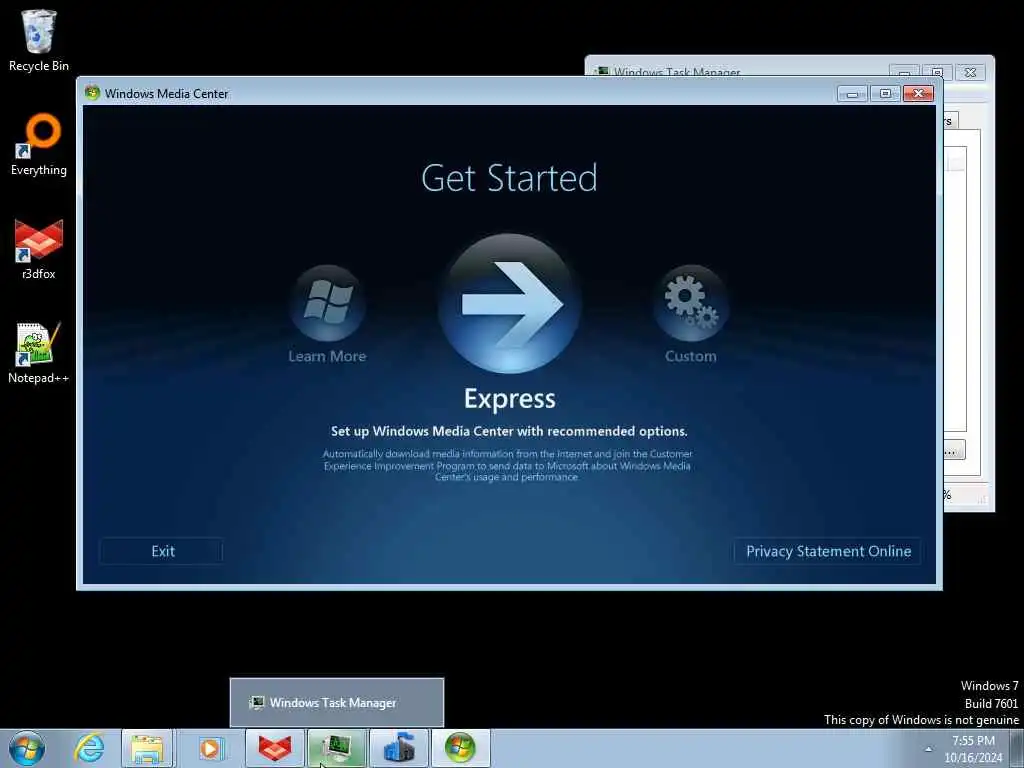The image size is (1024, 768).
Task: Close the Windows Task Manager window behind
Action: click(x=970, y=72)
